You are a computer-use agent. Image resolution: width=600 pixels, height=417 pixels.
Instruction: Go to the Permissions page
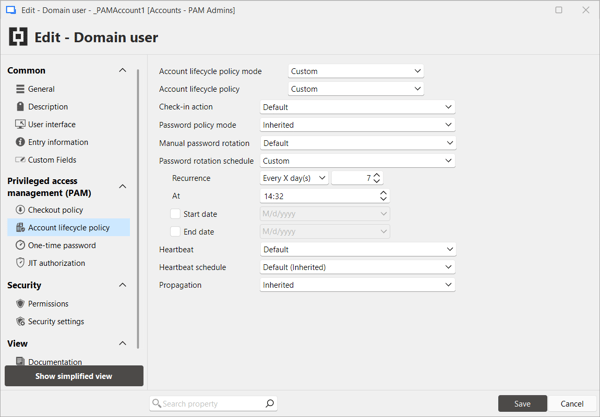pyautogui.click(x=69, y=303)
